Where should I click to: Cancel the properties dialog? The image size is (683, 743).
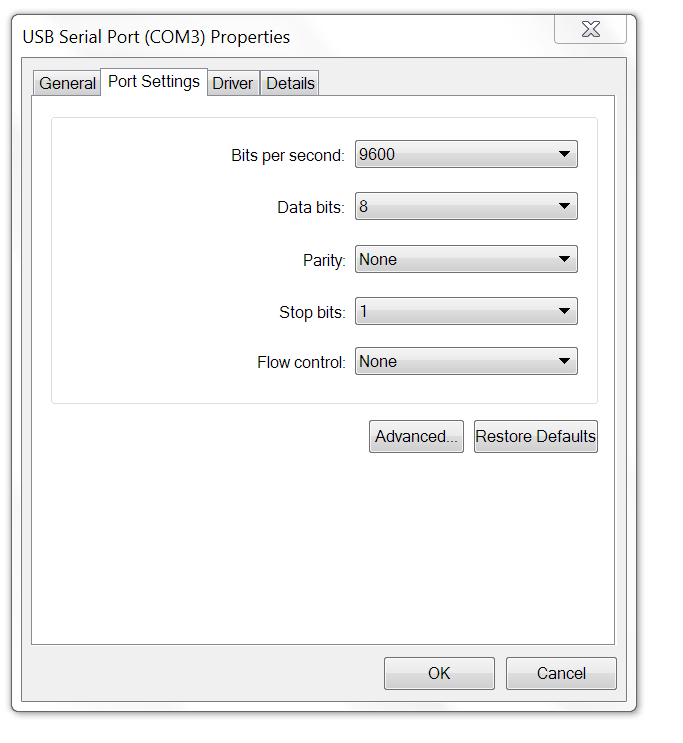561,673
